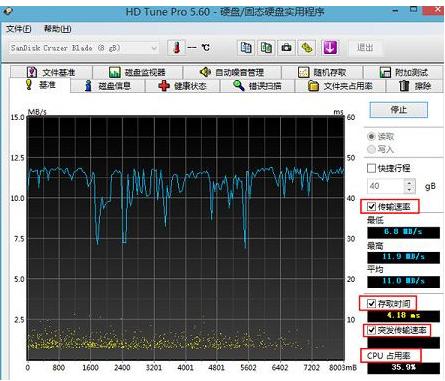Expand the SanDisk Cruzer Blade drive dropdown
The image size is (445, 381).
pyautogui.click(x=154, y=48)
